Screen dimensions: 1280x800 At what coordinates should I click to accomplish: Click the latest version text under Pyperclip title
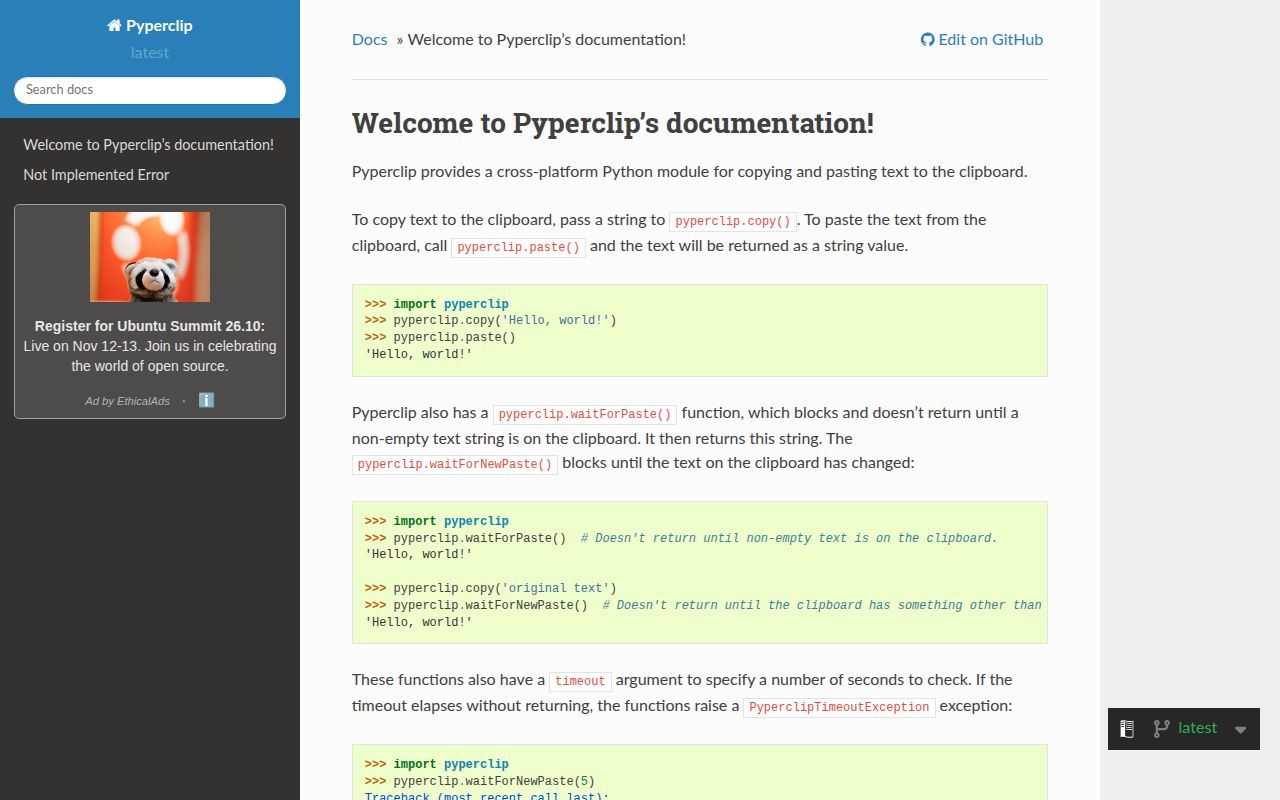click(150, 53)
